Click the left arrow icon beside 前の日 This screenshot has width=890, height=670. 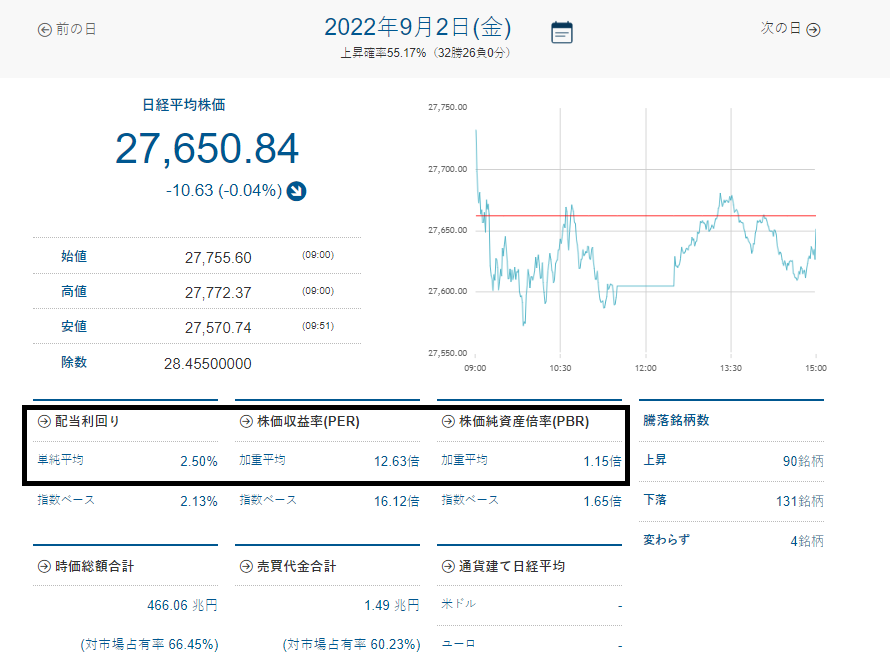[x=44, y=30]
